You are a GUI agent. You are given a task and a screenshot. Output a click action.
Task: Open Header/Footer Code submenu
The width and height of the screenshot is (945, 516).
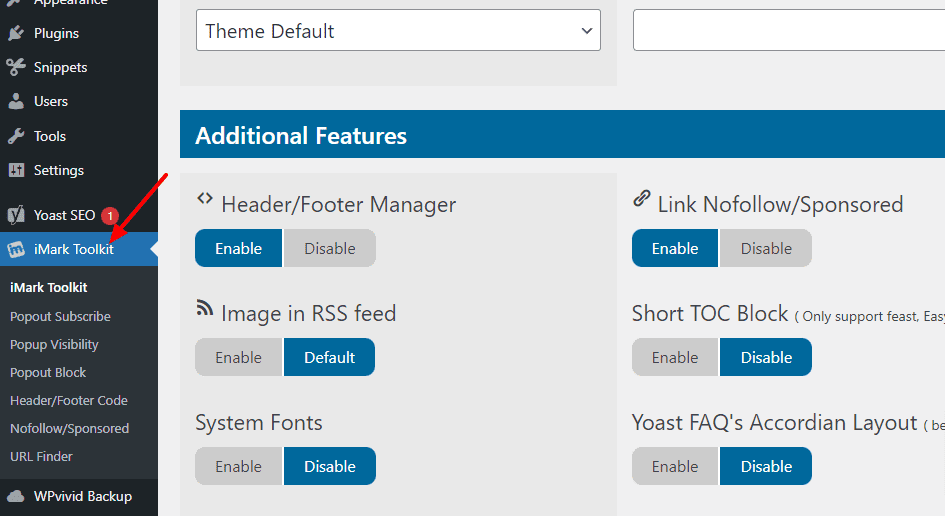(69, 400)
